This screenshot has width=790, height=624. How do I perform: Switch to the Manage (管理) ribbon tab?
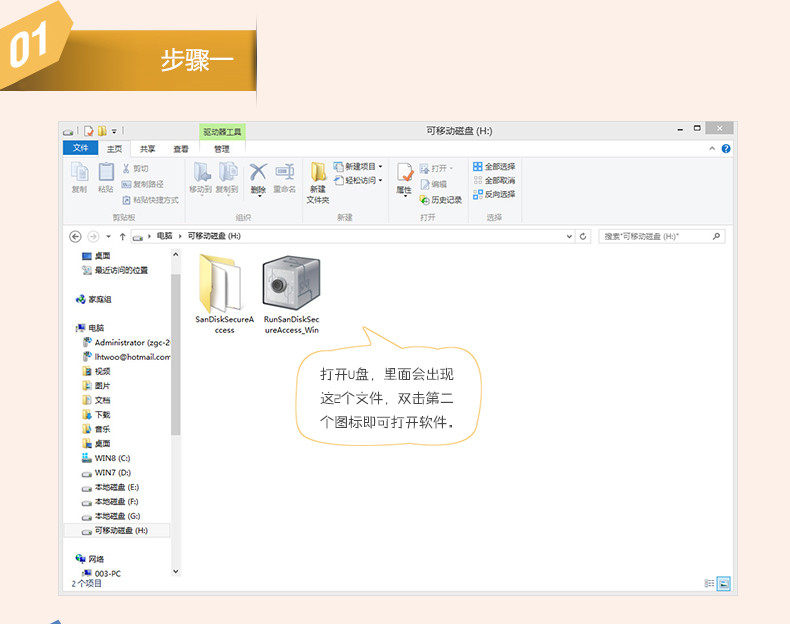pos(222,149)
